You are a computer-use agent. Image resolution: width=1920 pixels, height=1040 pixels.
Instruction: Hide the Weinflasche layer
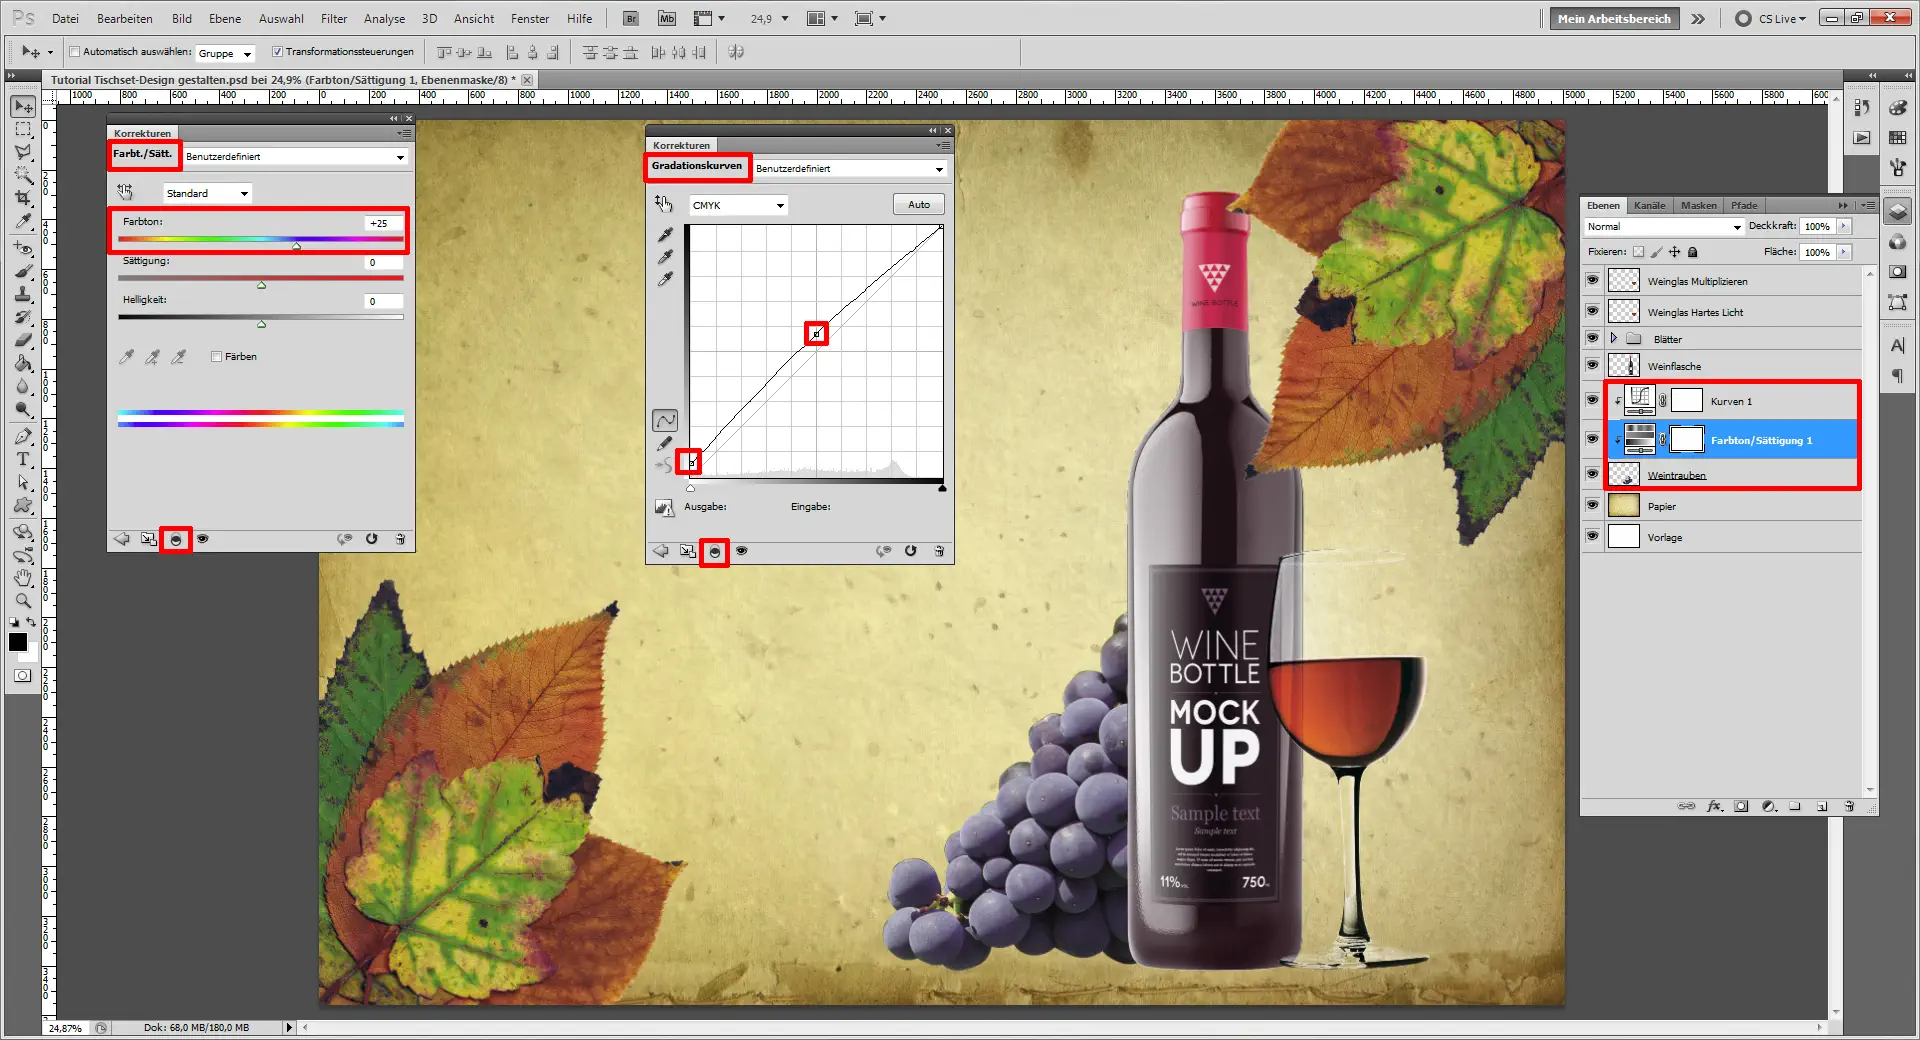coord(1592,366)
